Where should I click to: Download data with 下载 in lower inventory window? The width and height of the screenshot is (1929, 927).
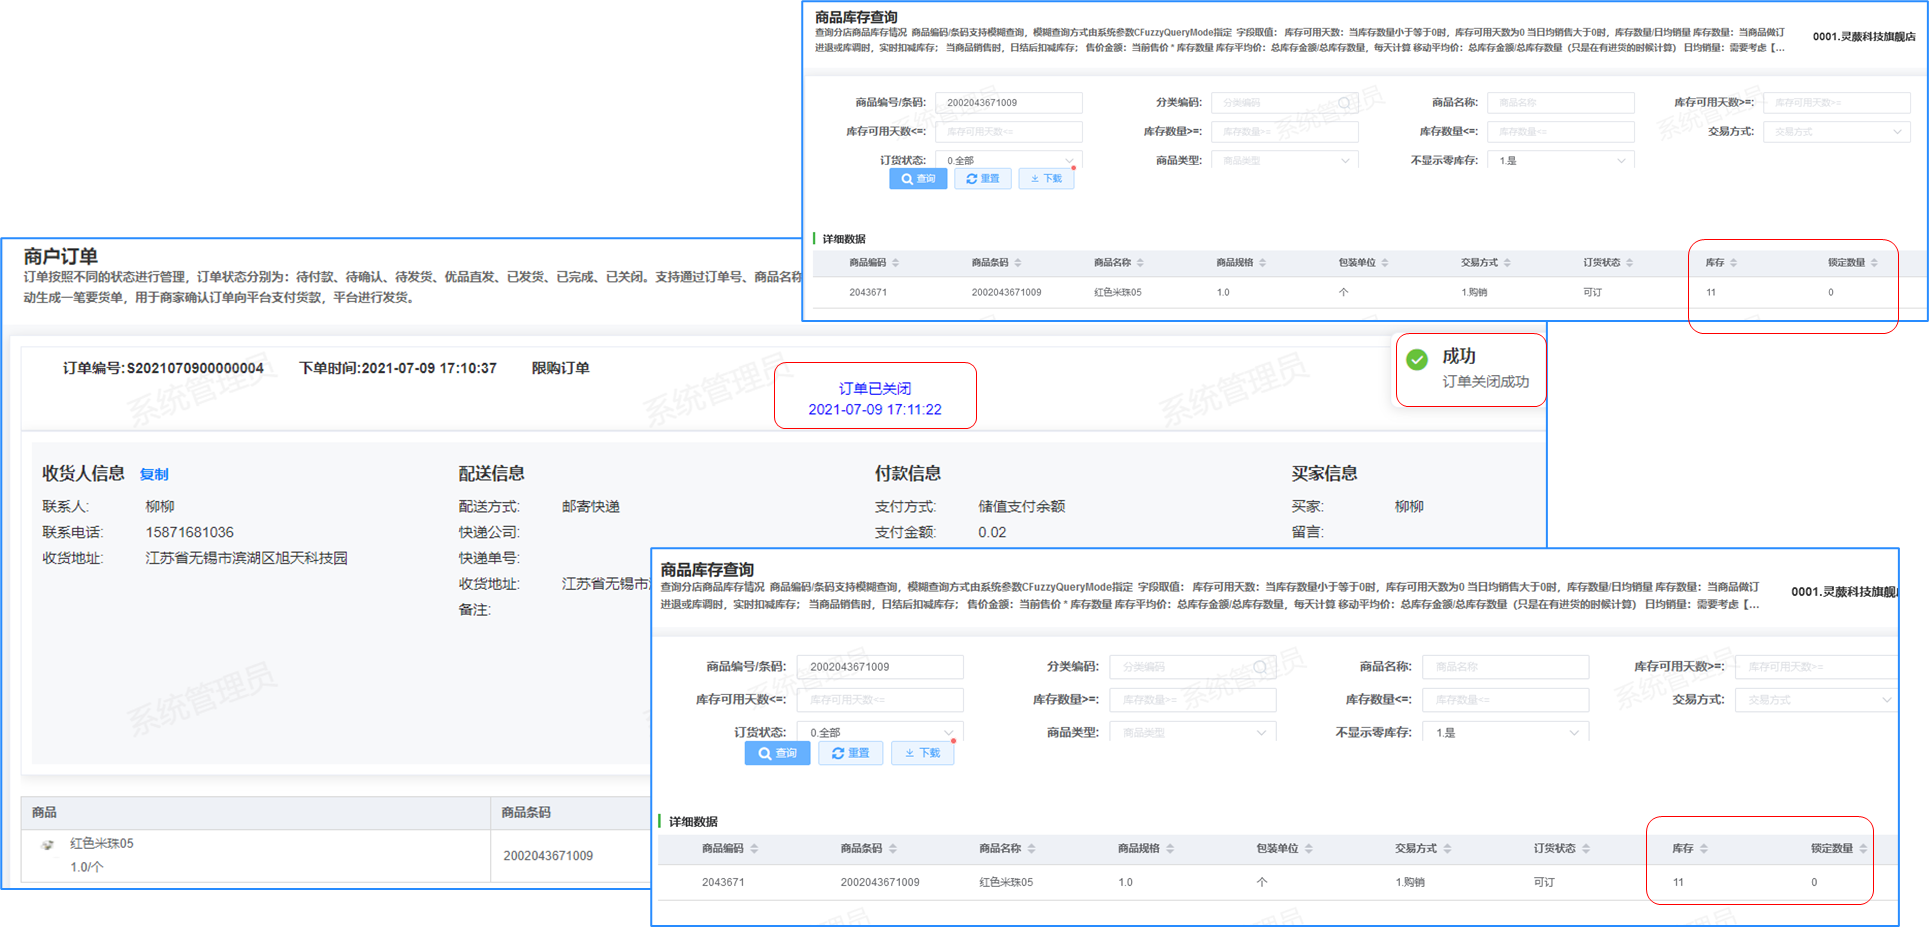tap(922, 753)
